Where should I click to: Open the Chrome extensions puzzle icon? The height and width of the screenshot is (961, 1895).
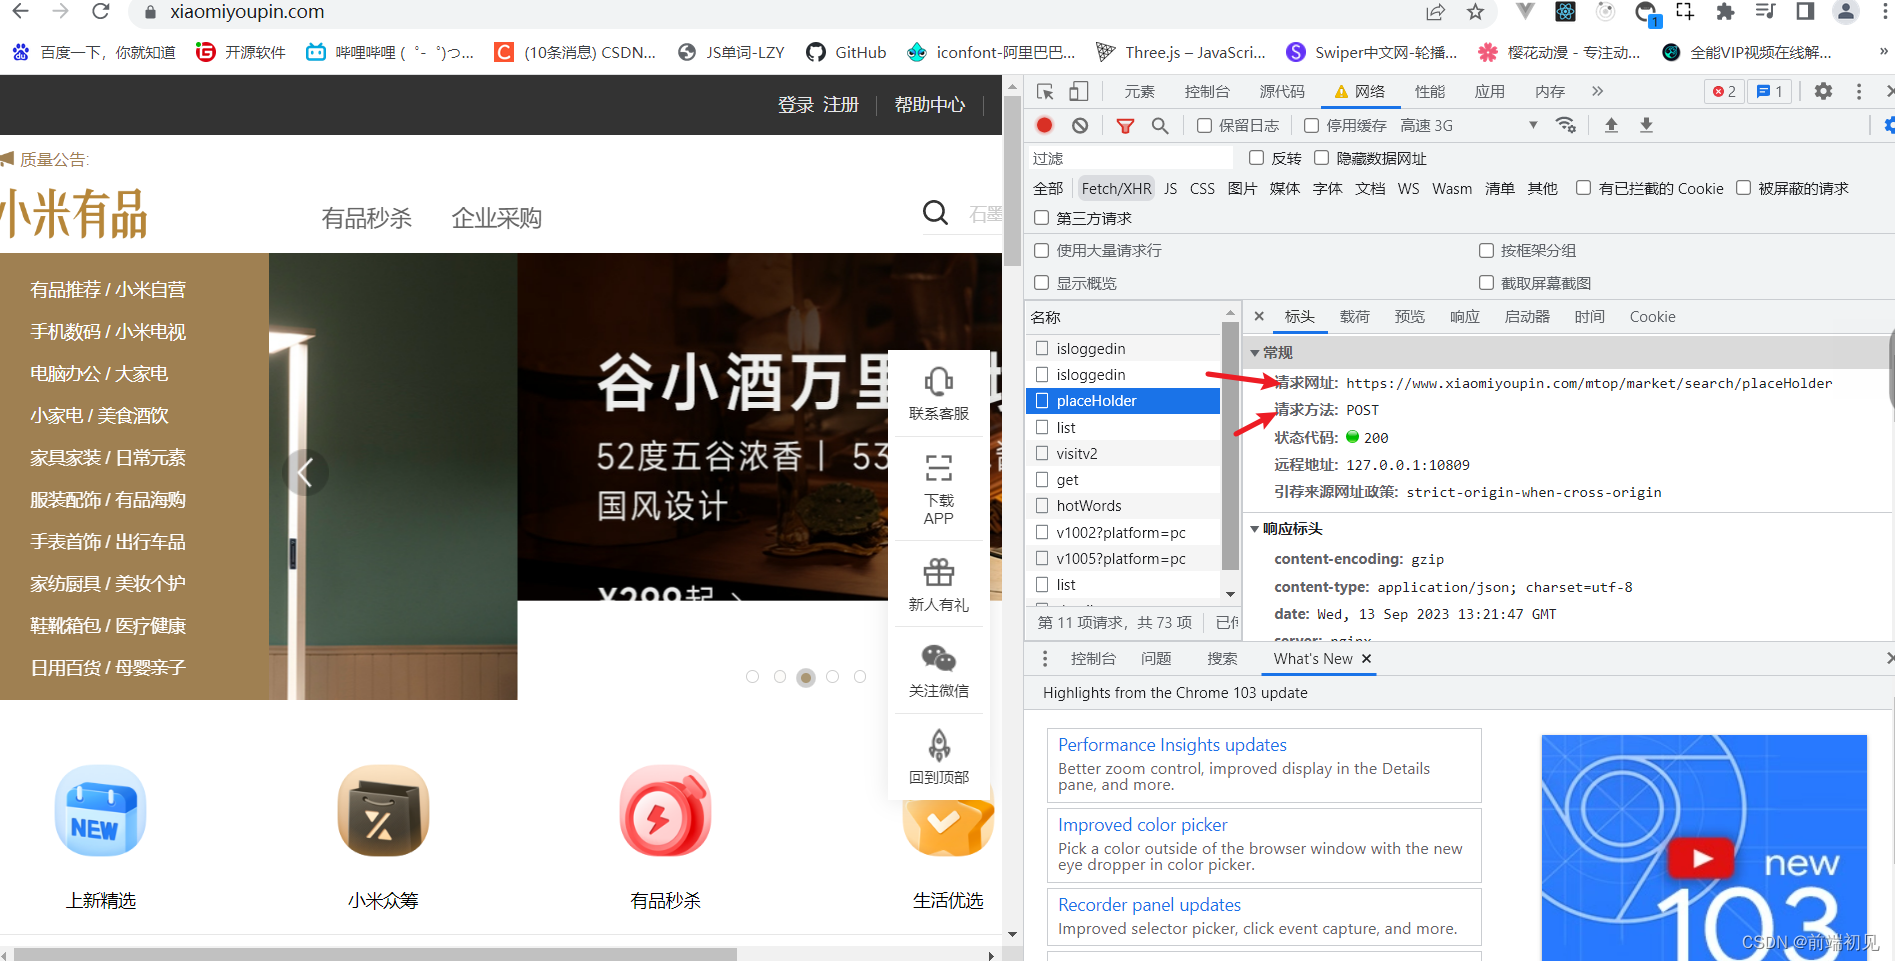point(1725,12)
